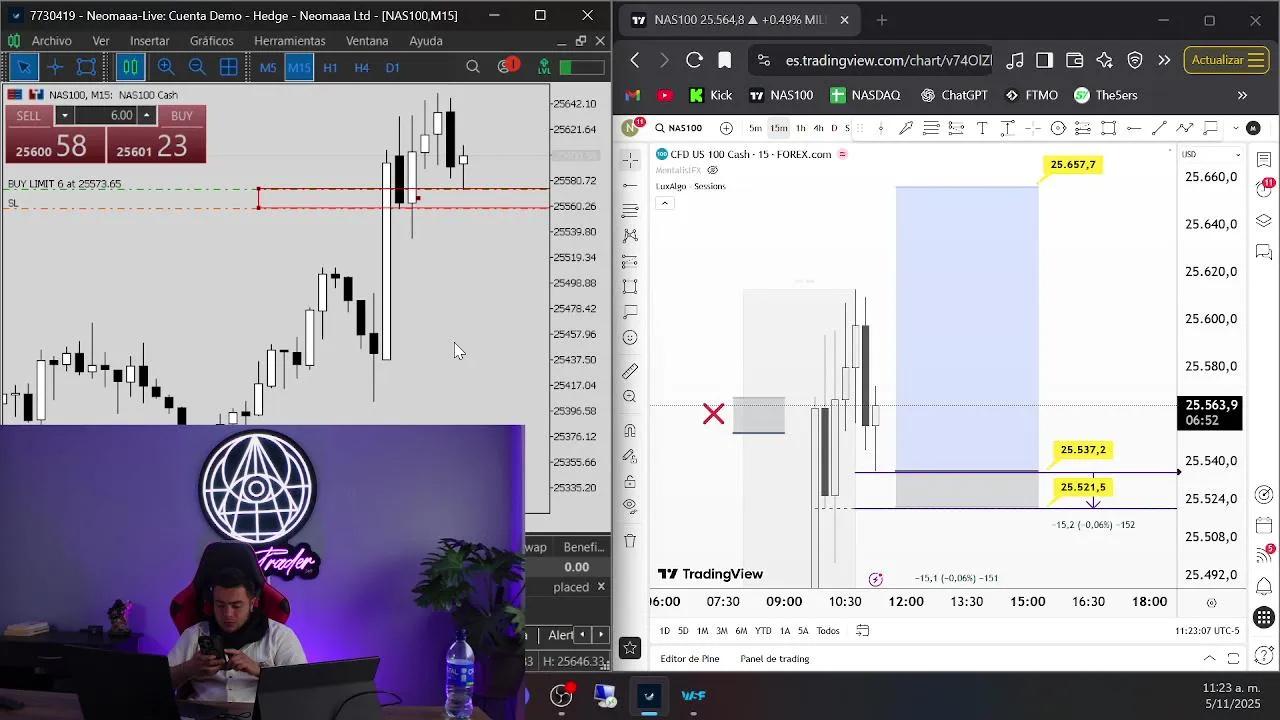Select the 5m interval in TradingView
1280x720 pixels.
tap(755, 128)
